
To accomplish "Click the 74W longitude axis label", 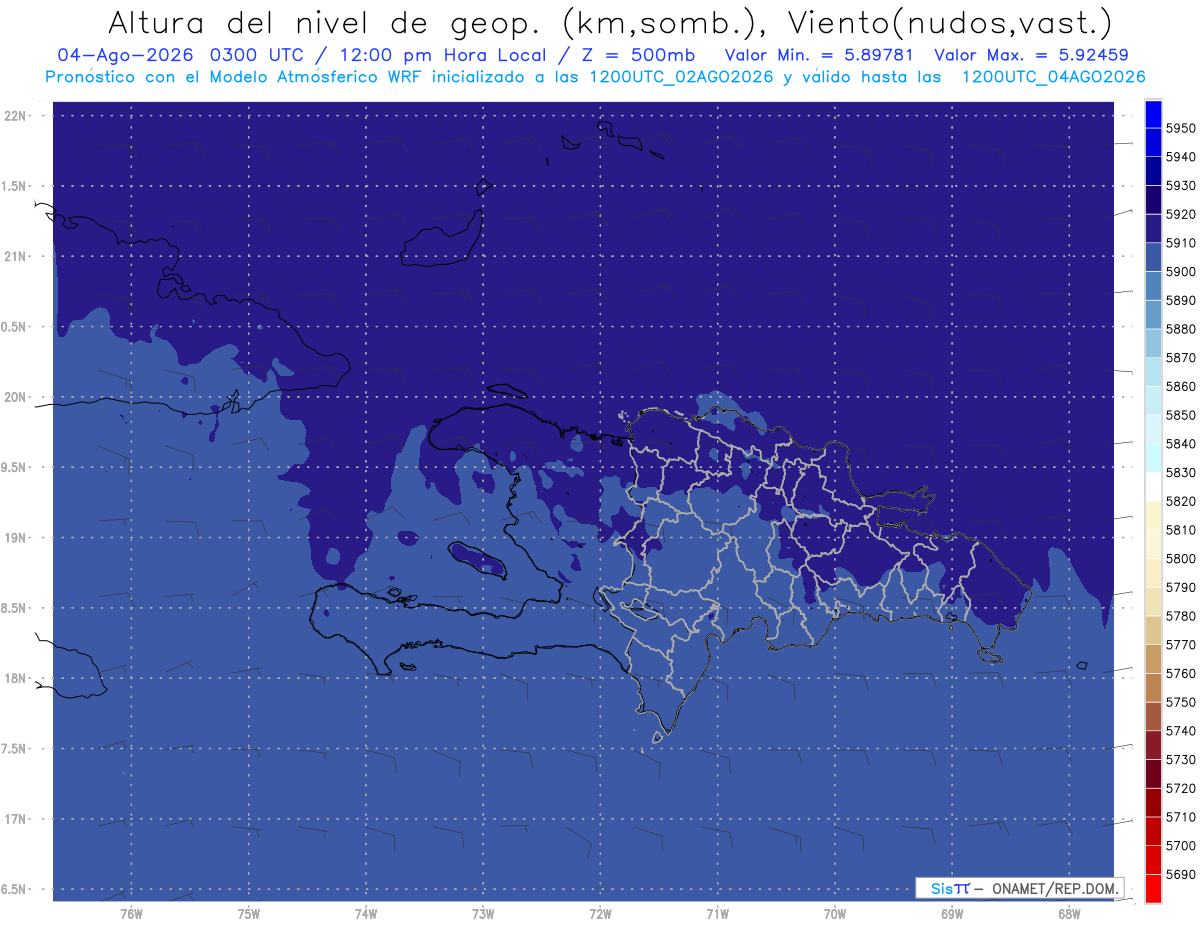I will [x=366, y=914].
